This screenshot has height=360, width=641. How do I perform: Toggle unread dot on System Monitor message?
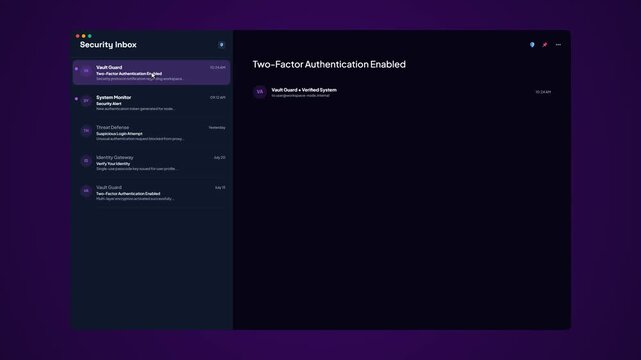pyautogui.click(x=76, y=99)
